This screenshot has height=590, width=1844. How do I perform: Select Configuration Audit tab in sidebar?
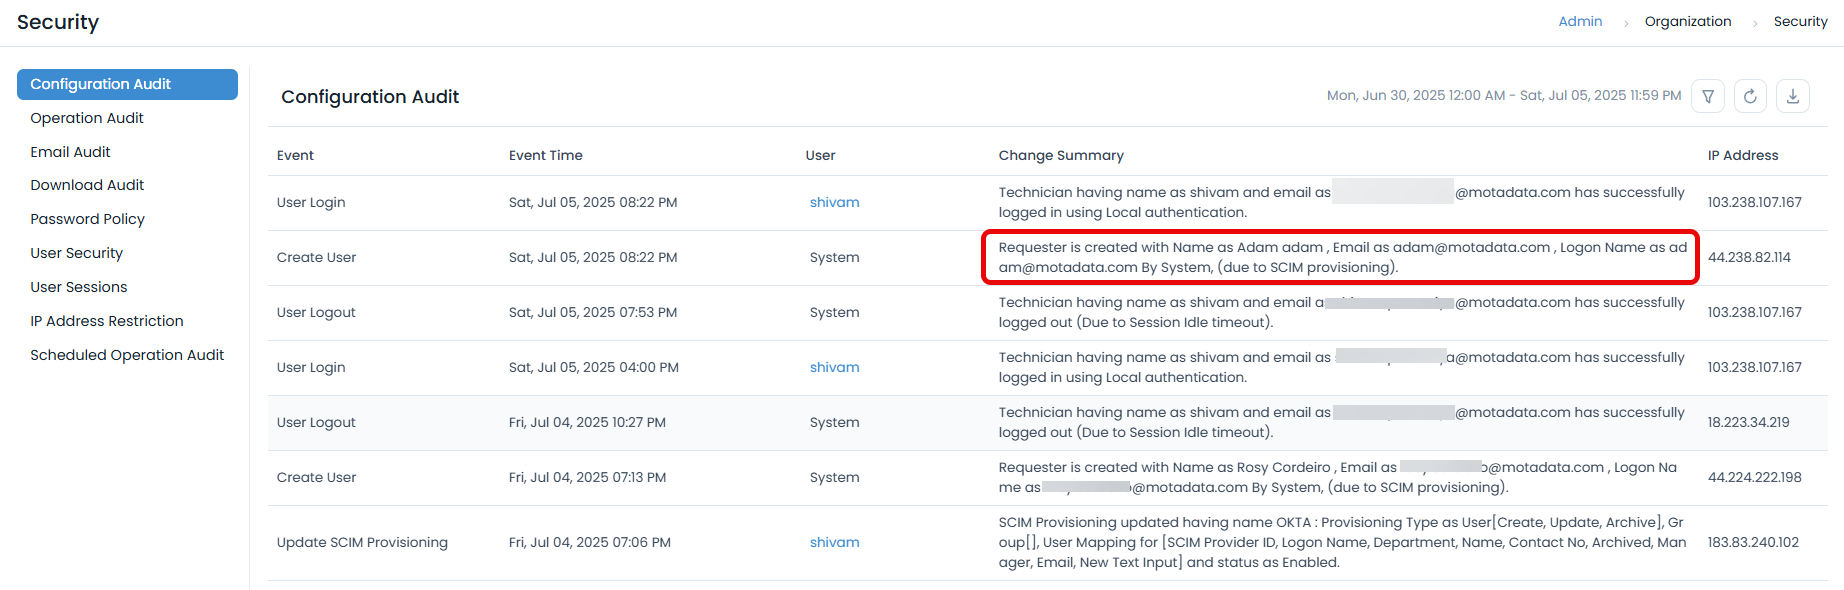pos(127,84)
